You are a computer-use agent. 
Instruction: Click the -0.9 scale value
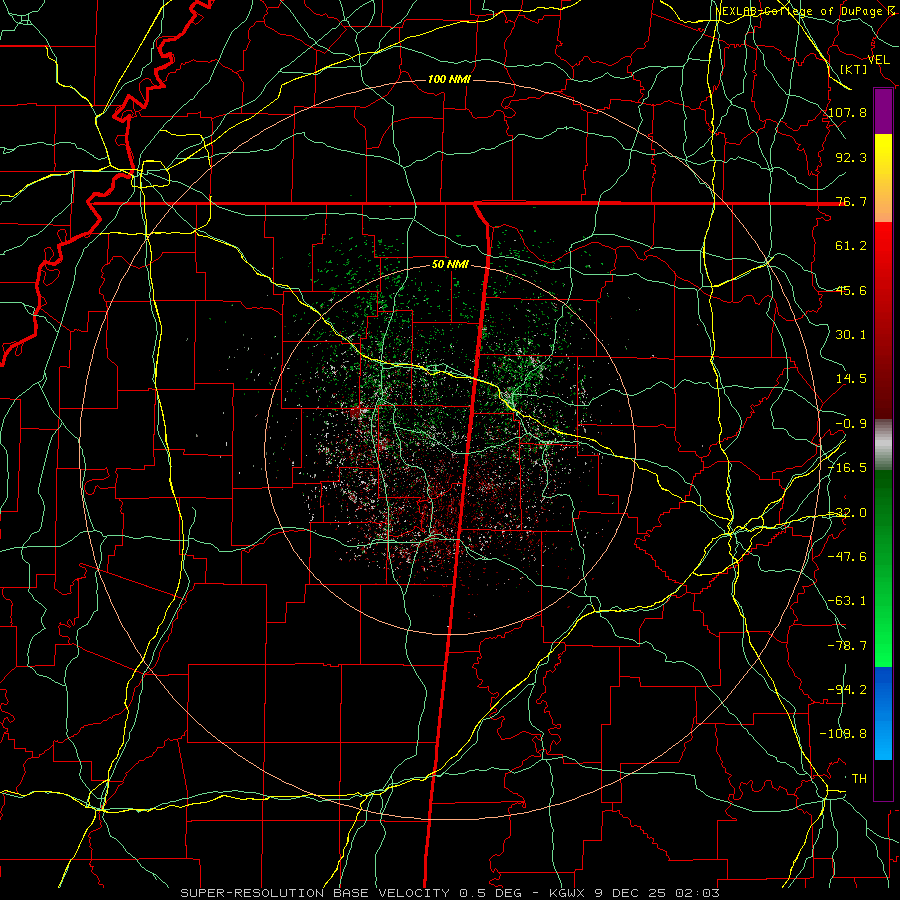pos(851,424)
